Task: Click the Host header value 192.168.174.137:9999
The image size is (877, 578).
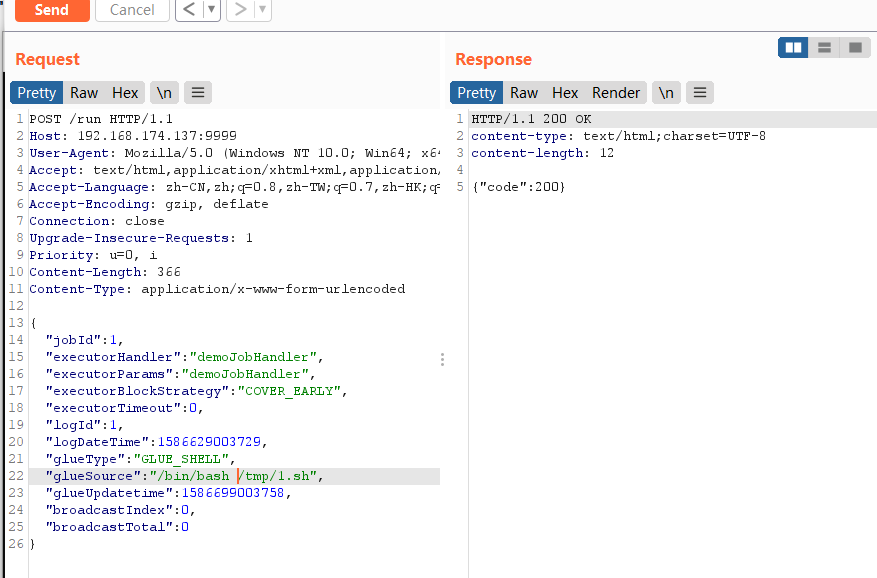Action: (x=157, y=136)
